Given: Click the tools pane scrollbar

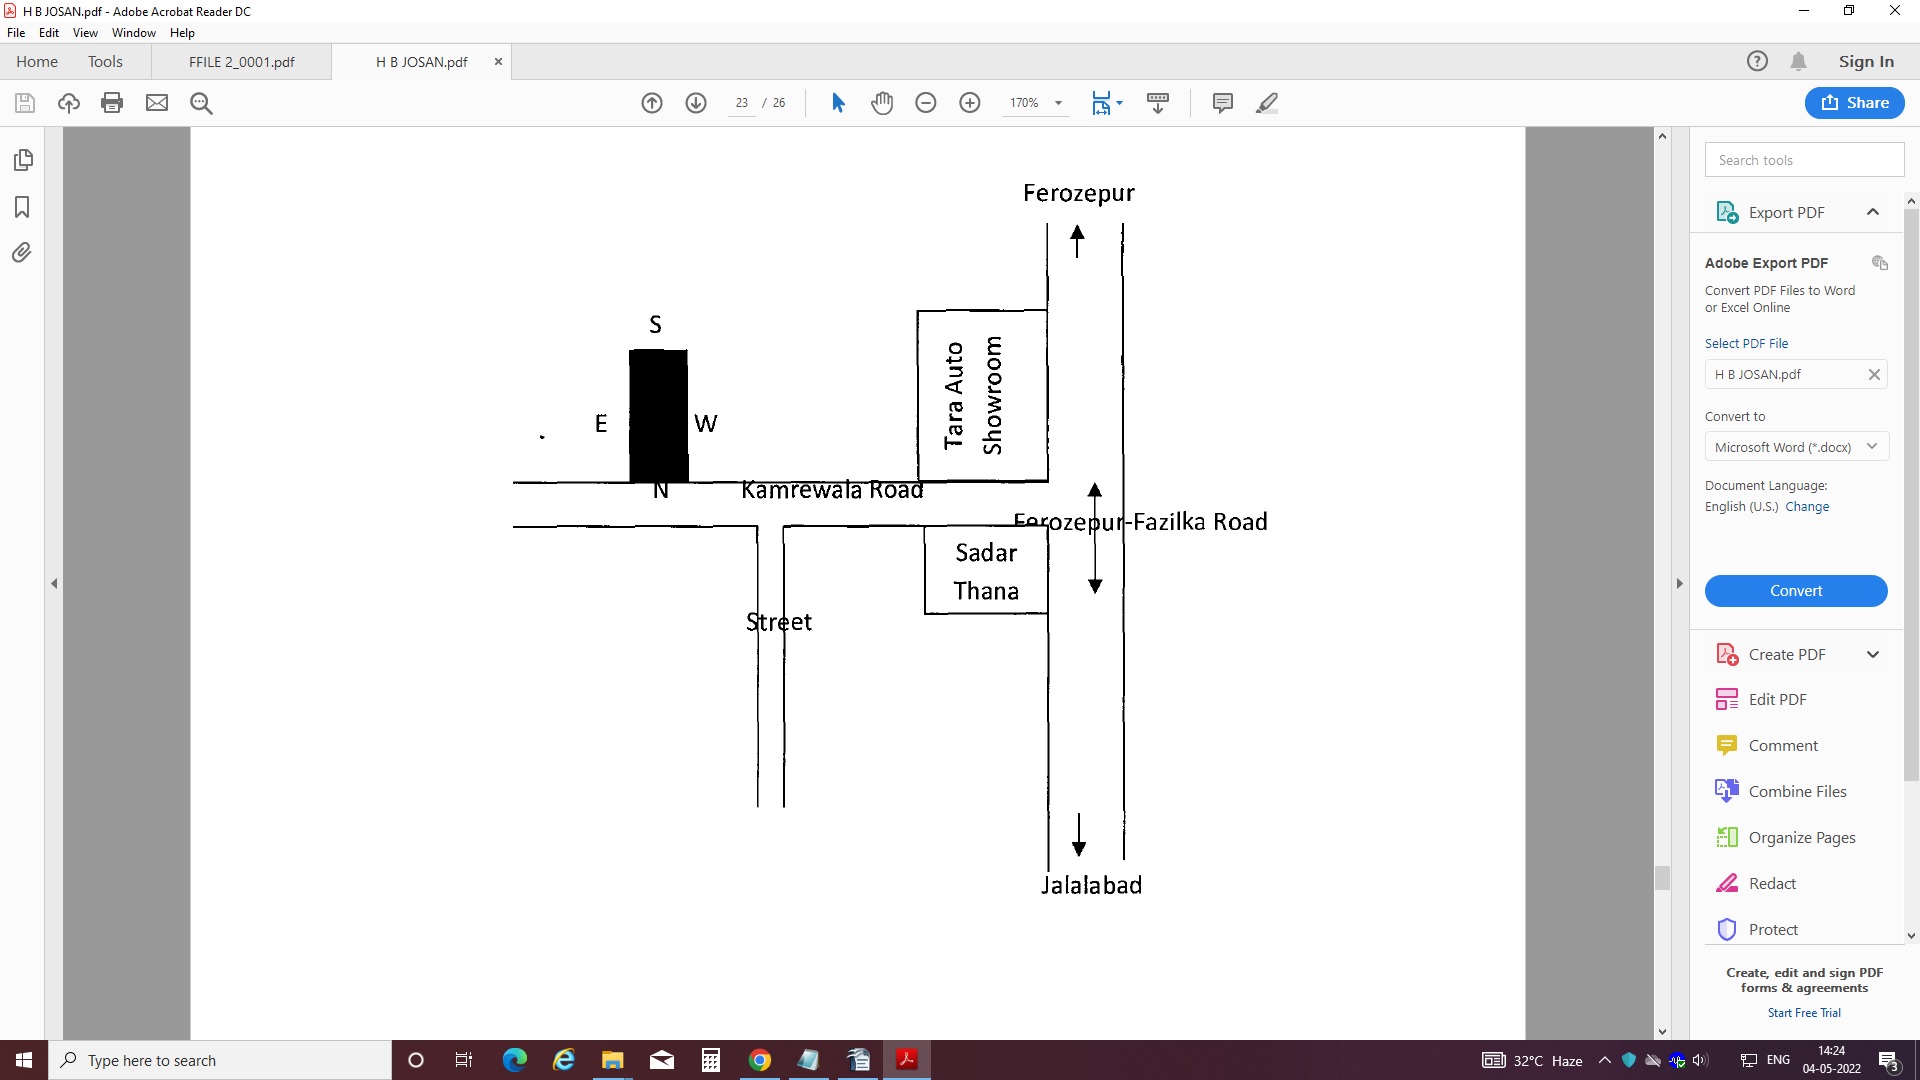Looking at the screenshot, I should coord(1911,495).
